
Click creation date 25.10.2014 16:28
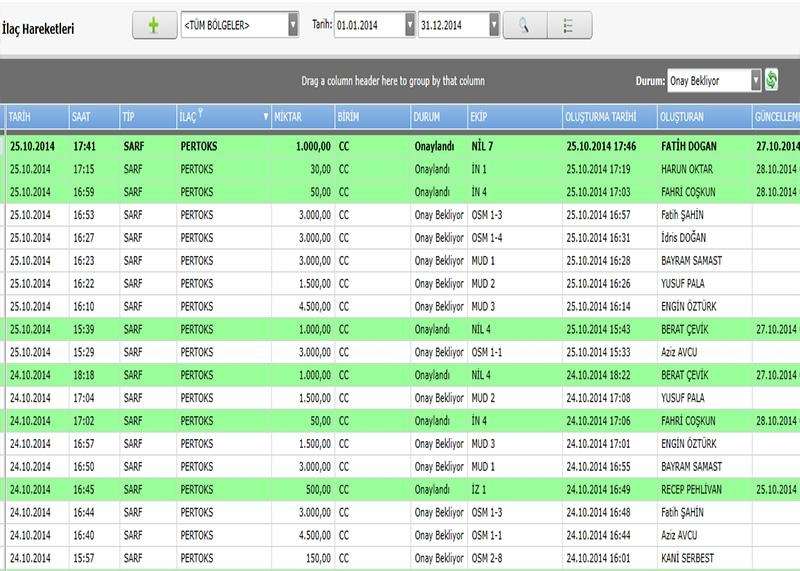coord(598,261)
